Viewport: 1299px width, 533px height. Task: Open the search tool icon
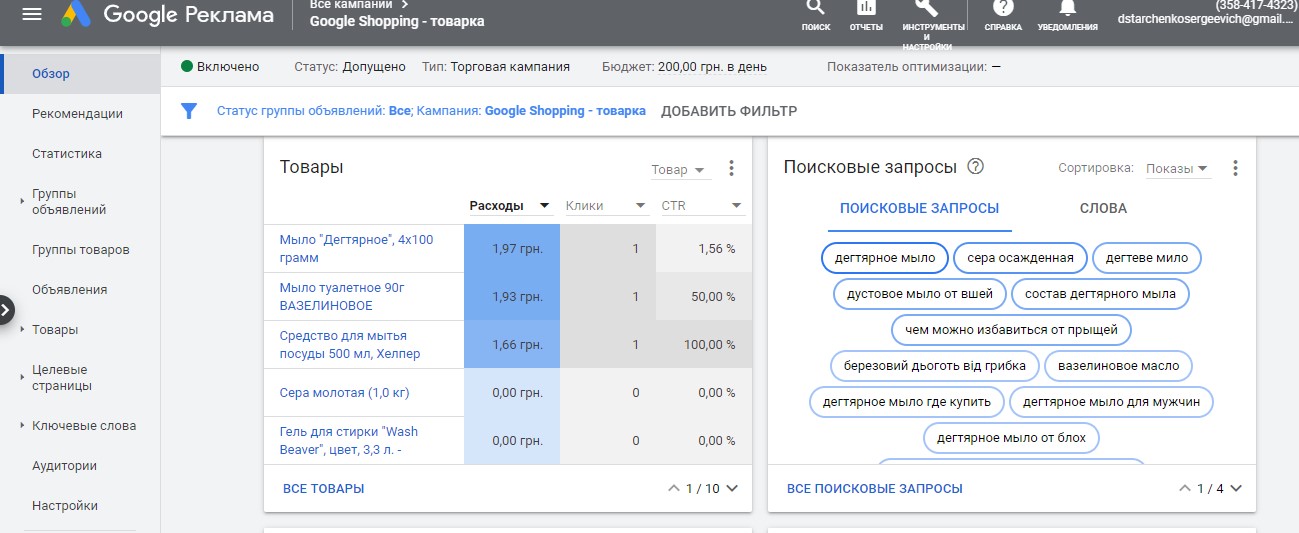tap(816, 9)
